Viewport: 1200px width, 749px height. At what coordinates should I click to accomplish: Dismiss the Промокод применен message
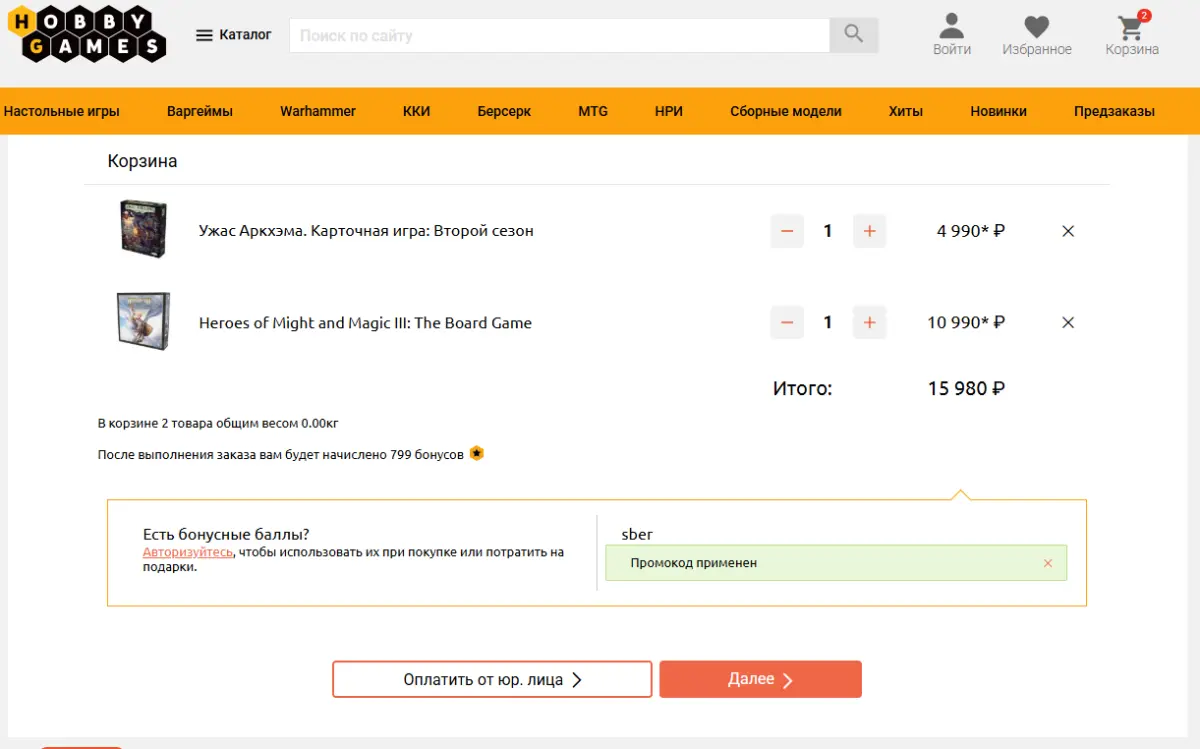(x=1048, y=563)
